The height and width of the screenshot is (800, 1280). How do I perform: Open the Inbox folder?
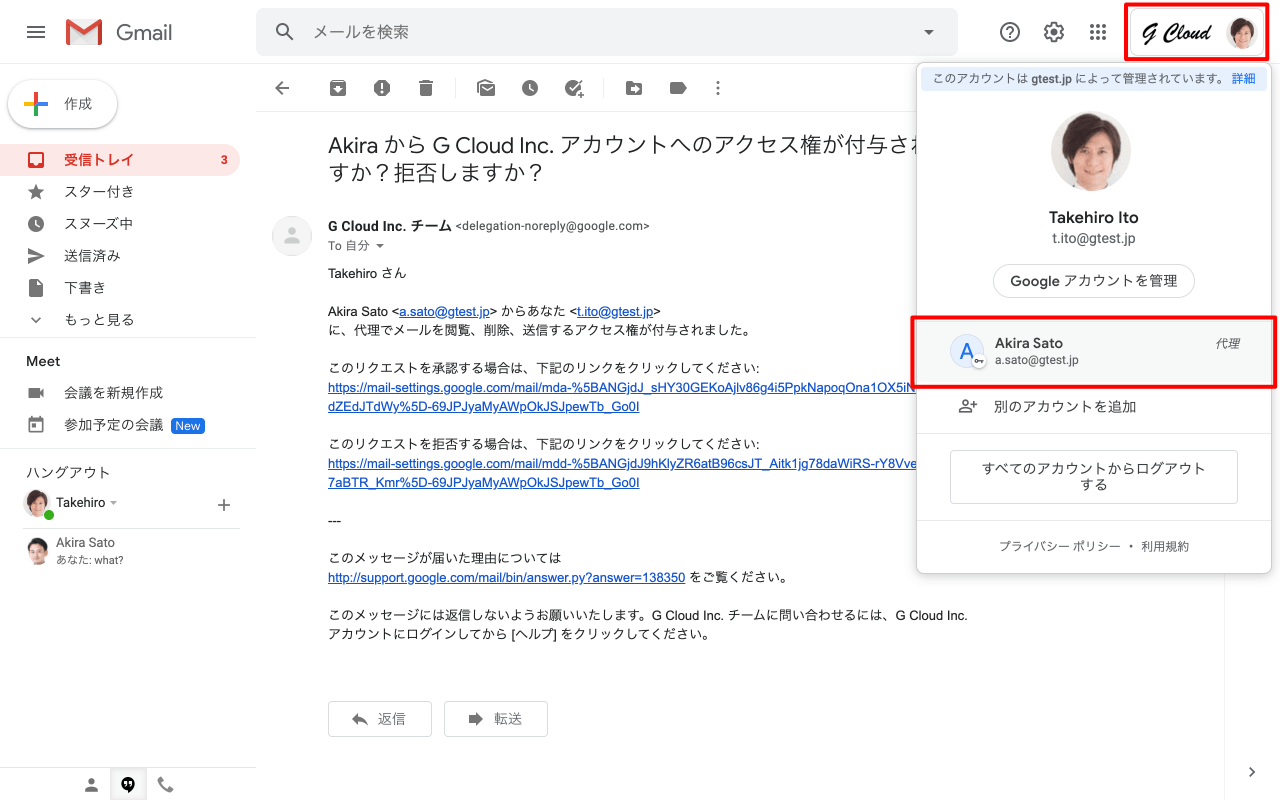(x=120, y=160)
